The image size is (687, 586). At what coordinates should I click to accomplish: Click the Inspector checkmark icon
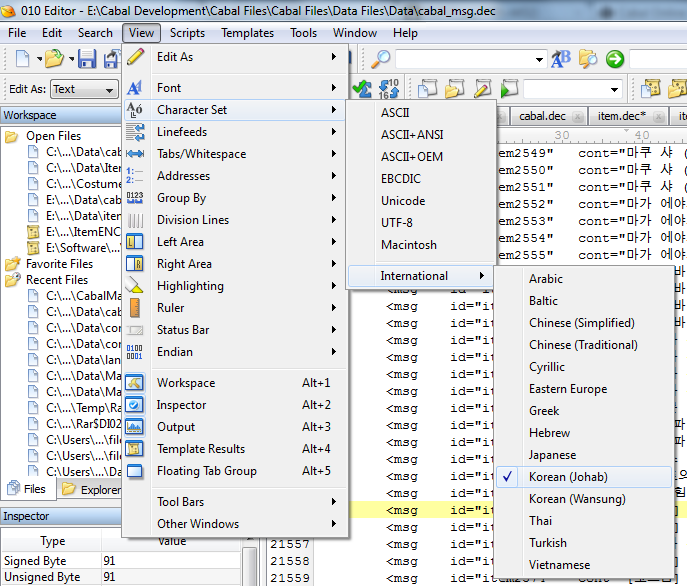[135, 405]
